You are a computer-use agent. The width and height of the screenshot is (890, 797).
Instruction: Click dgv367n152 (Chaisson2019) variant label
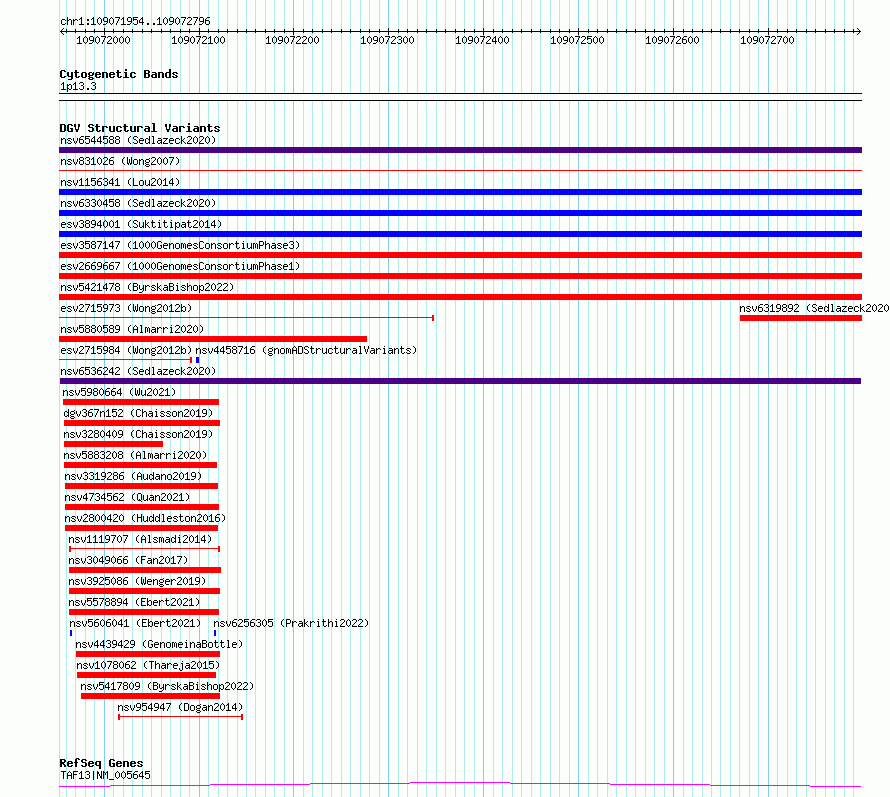(x=138, y=413)
